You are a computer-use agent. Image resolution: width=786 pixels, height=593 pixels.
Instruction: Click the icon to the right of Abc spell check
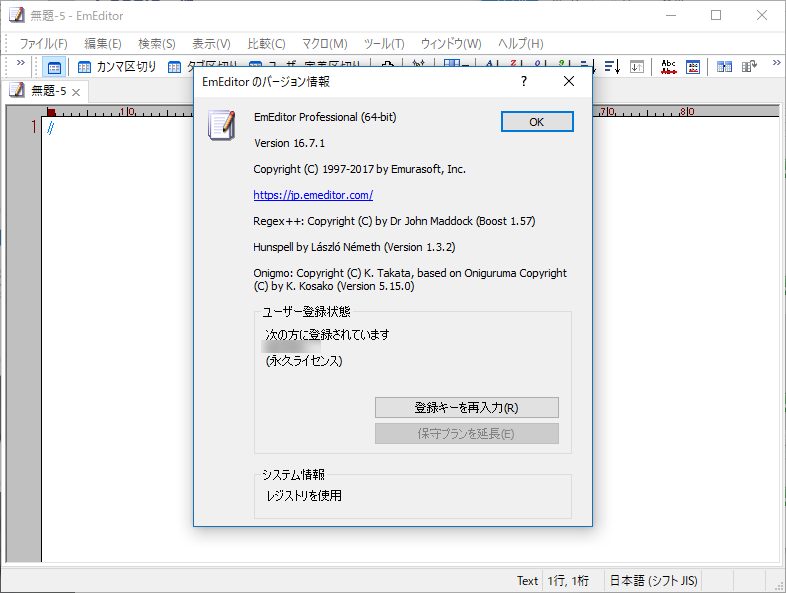click(x=693, y=67)
